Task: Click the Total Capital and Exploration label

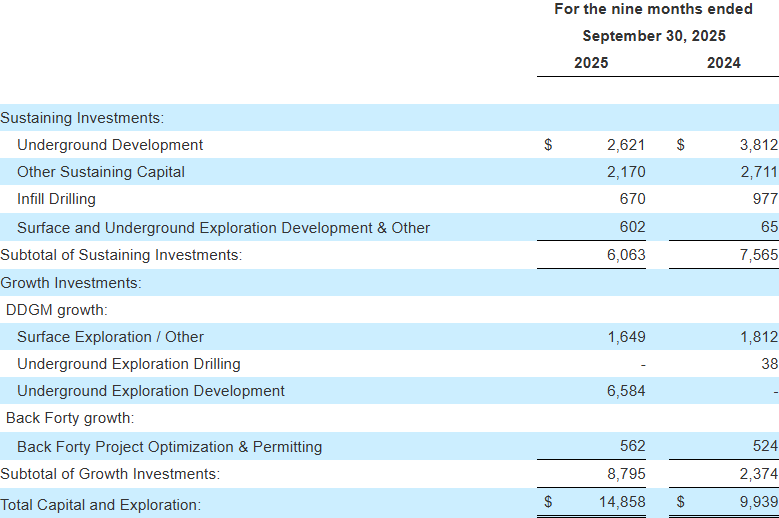Action: (100, 505)
